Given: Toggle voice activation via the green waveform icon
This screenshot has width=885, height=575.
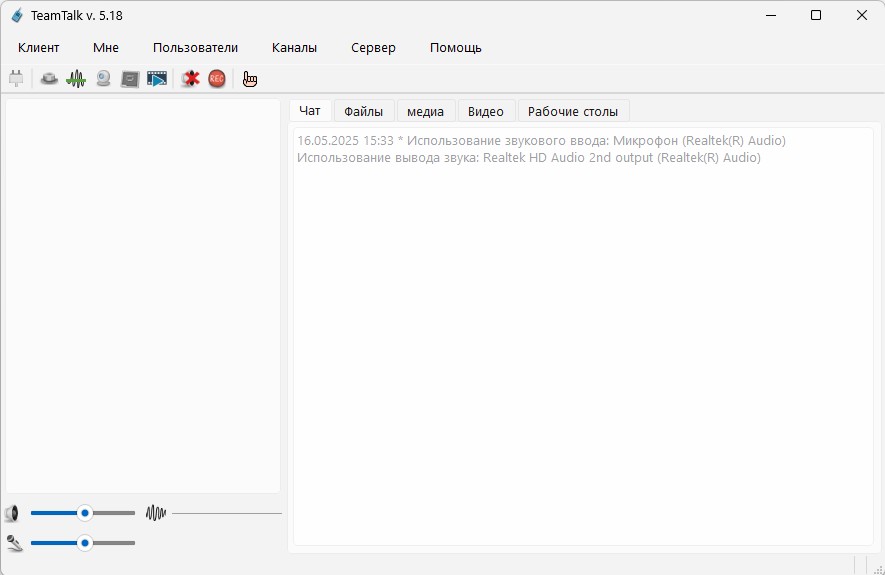Looking at the screenshot, I should coord(76,79).
